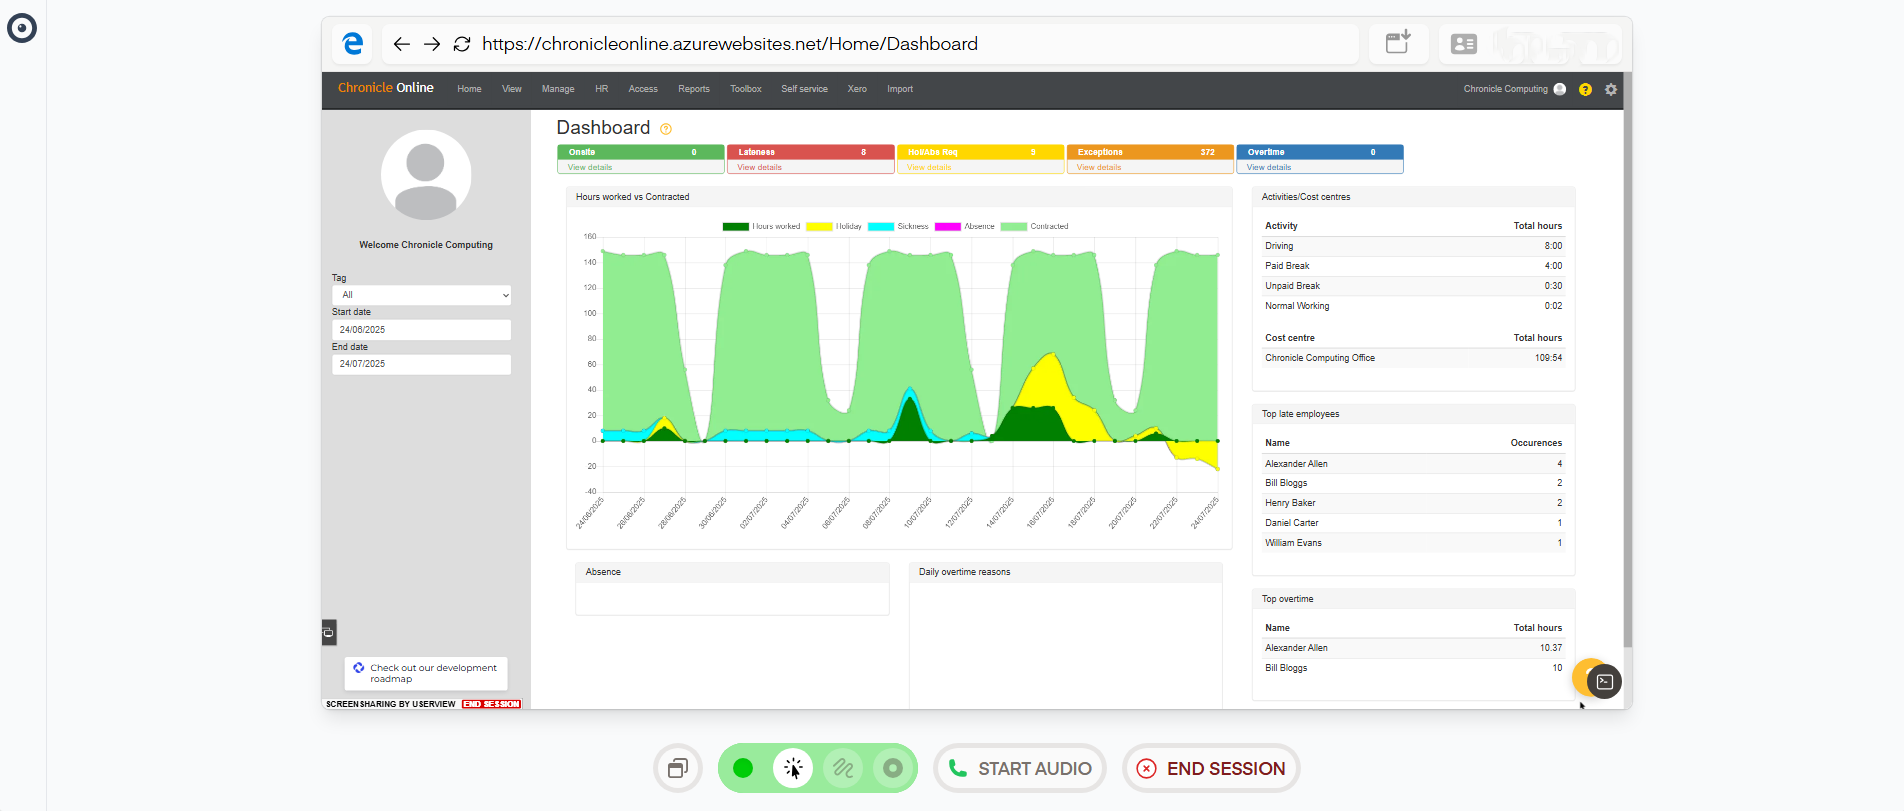Toggle the drawing scribble tool
The image size is (1904, 811).
coord(843,768)
